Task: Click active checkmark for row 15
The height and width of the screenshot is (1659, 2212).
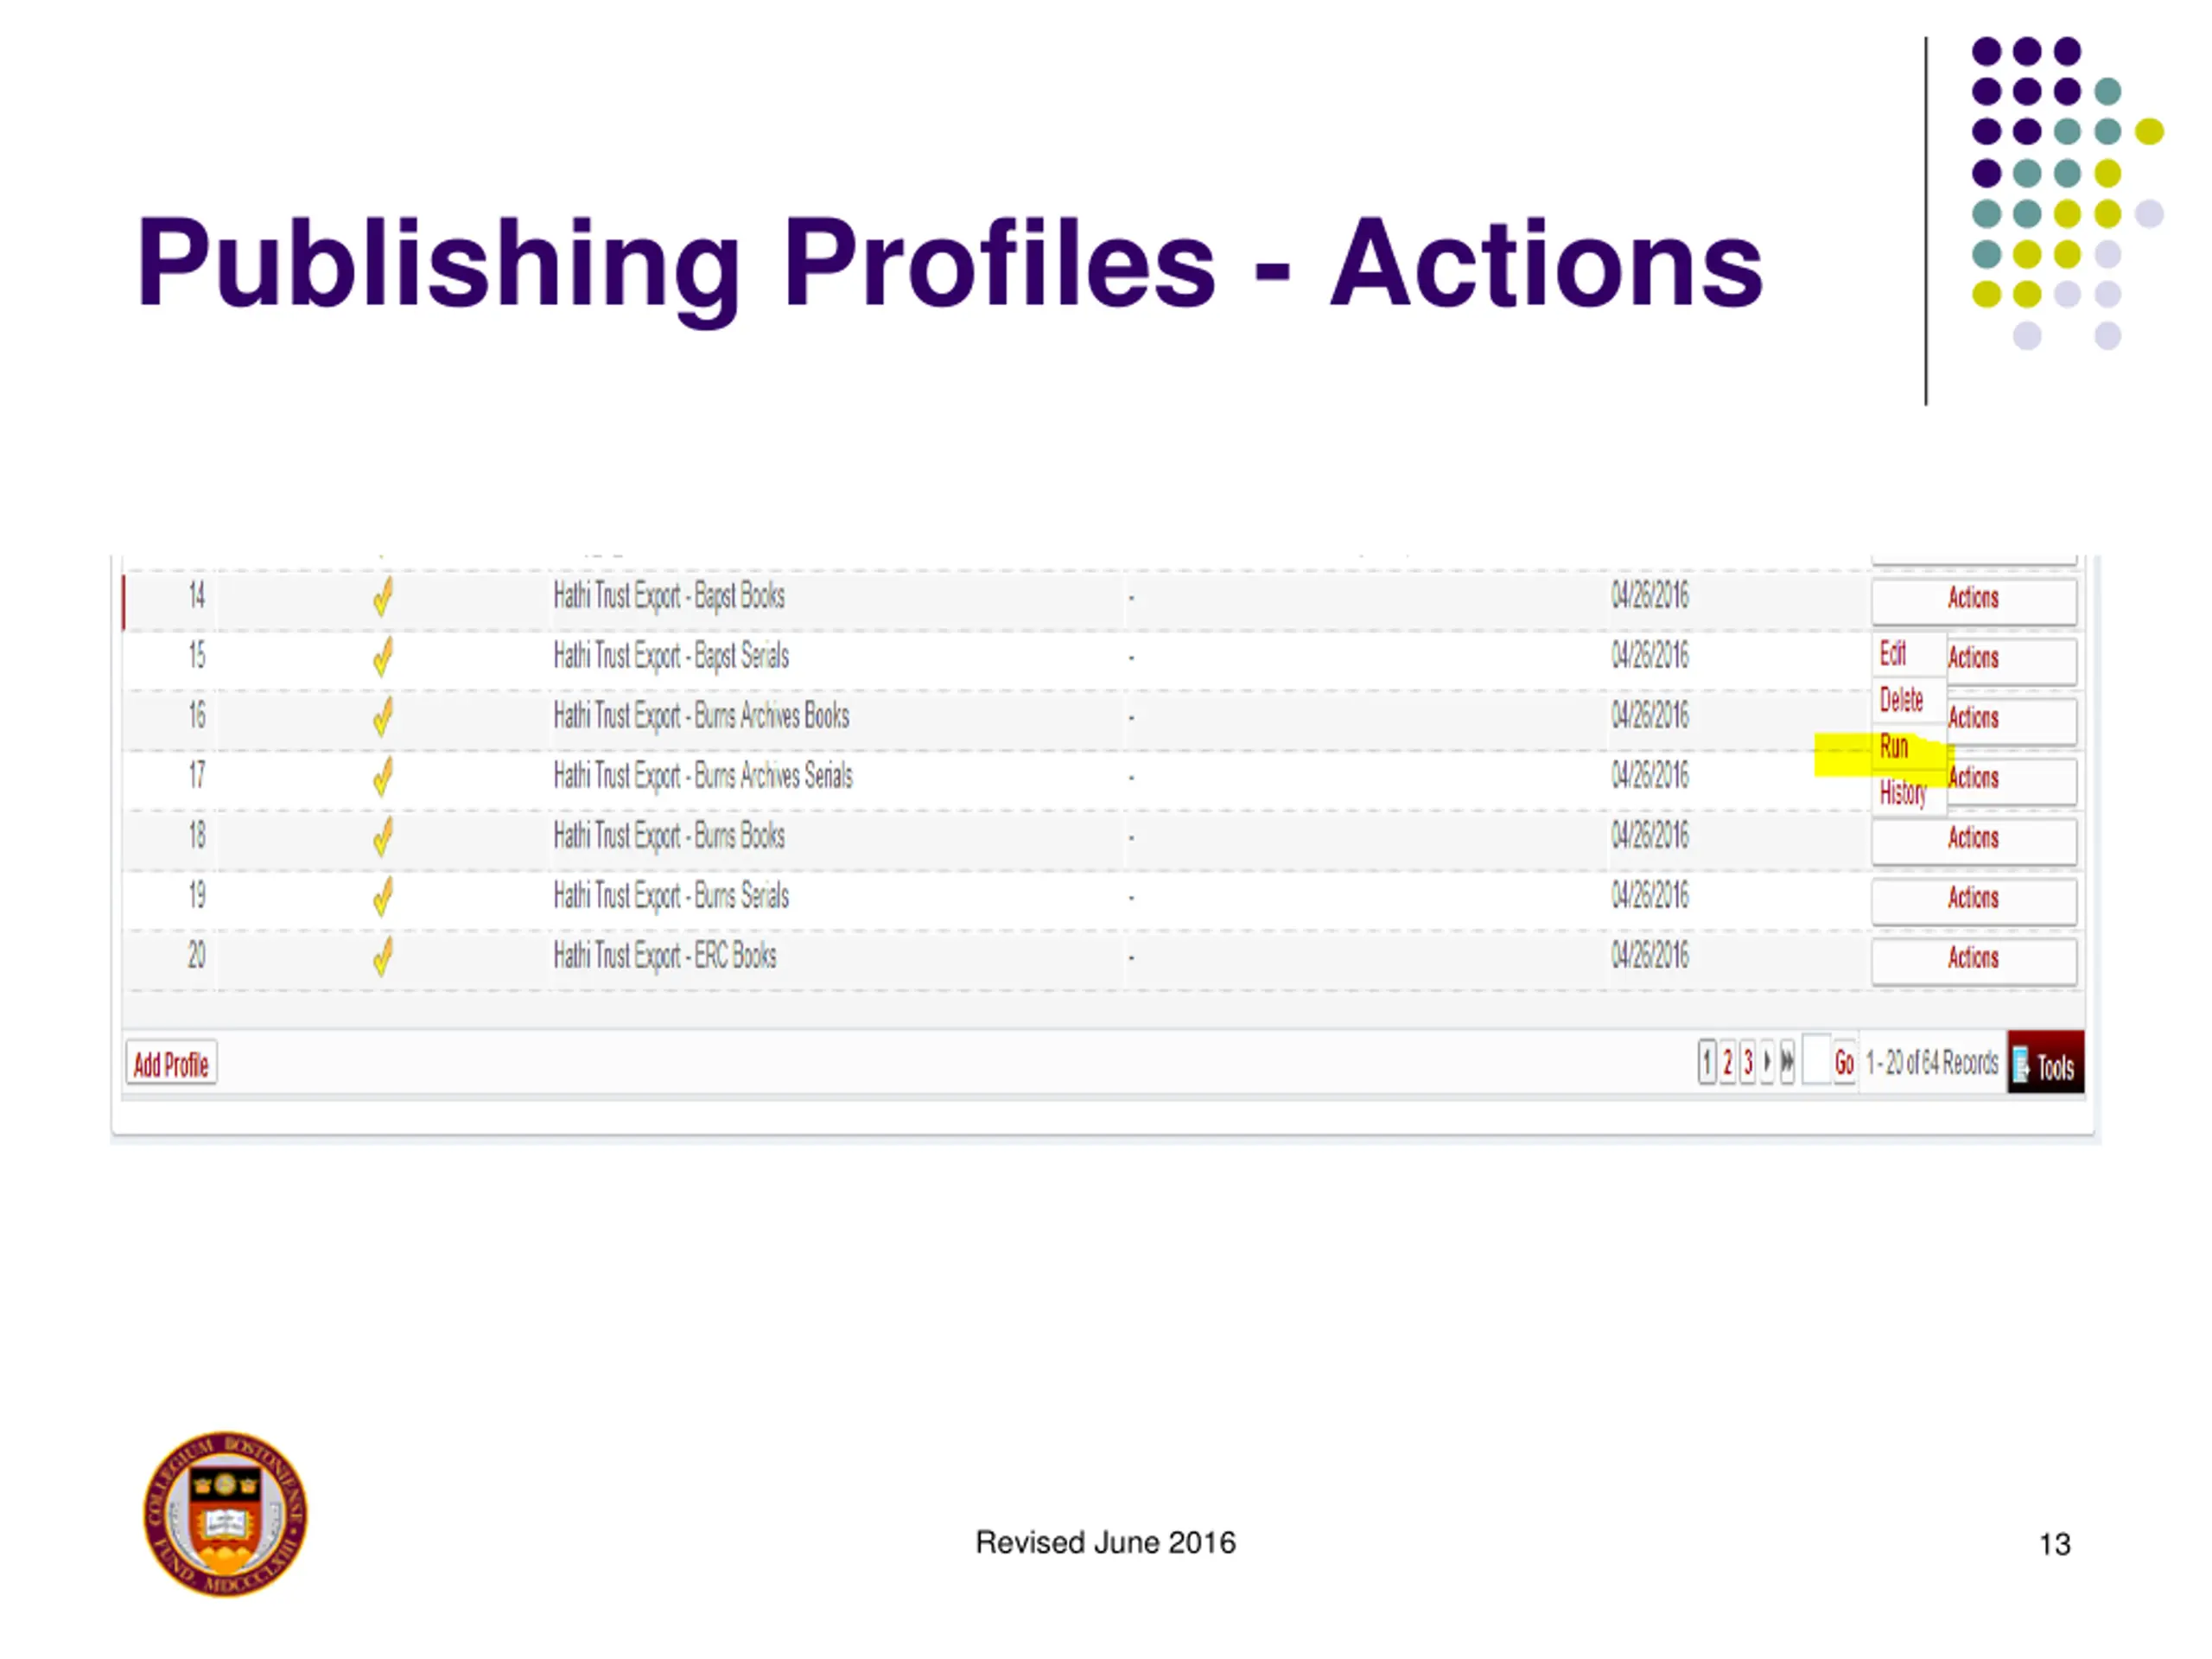Action: point(383,657)
